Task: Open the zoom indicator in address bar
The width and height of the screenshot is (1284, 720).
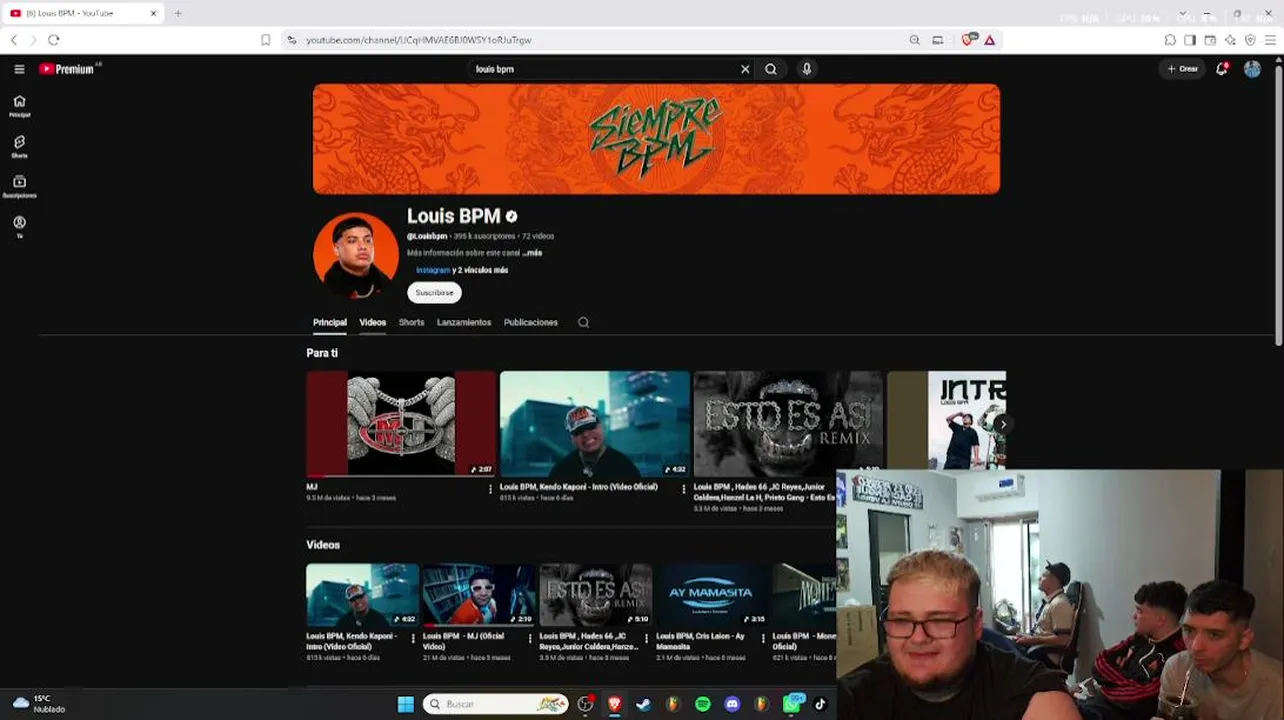Action: 914,40
